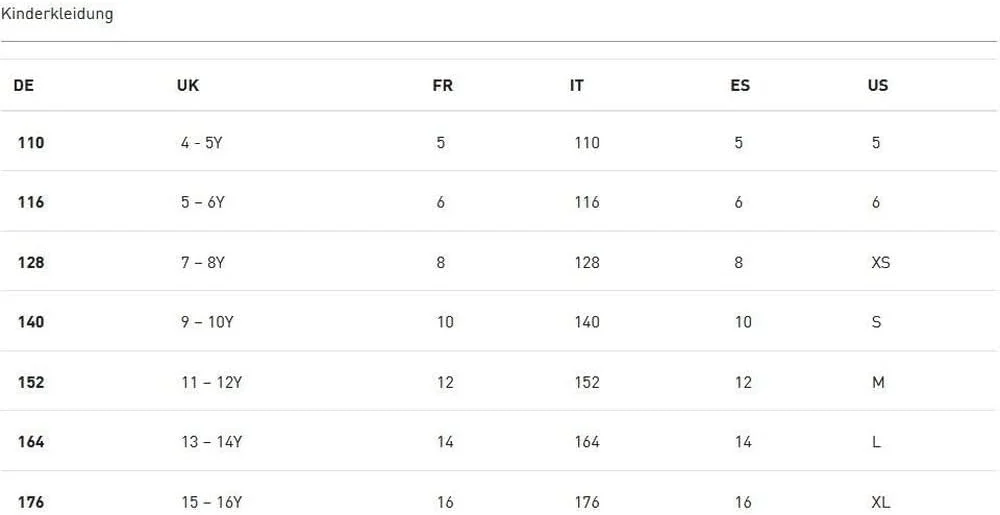Click the US column header
The width and height of the screenshot is (1000, 515).
878,86
